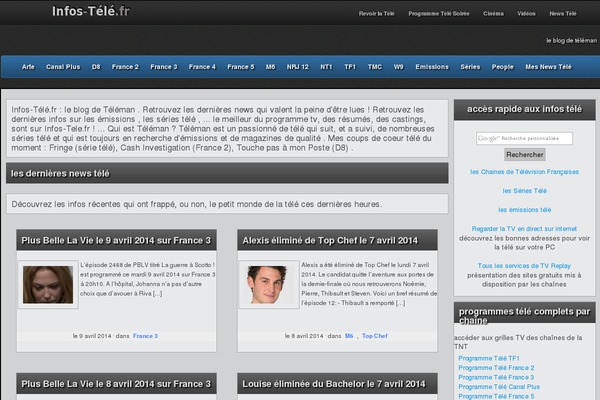The width and height of the screenshot is (600, 400).
Task: Open Plus Belle La Vie 9 avril article title
Action: [x=116, y=240]
